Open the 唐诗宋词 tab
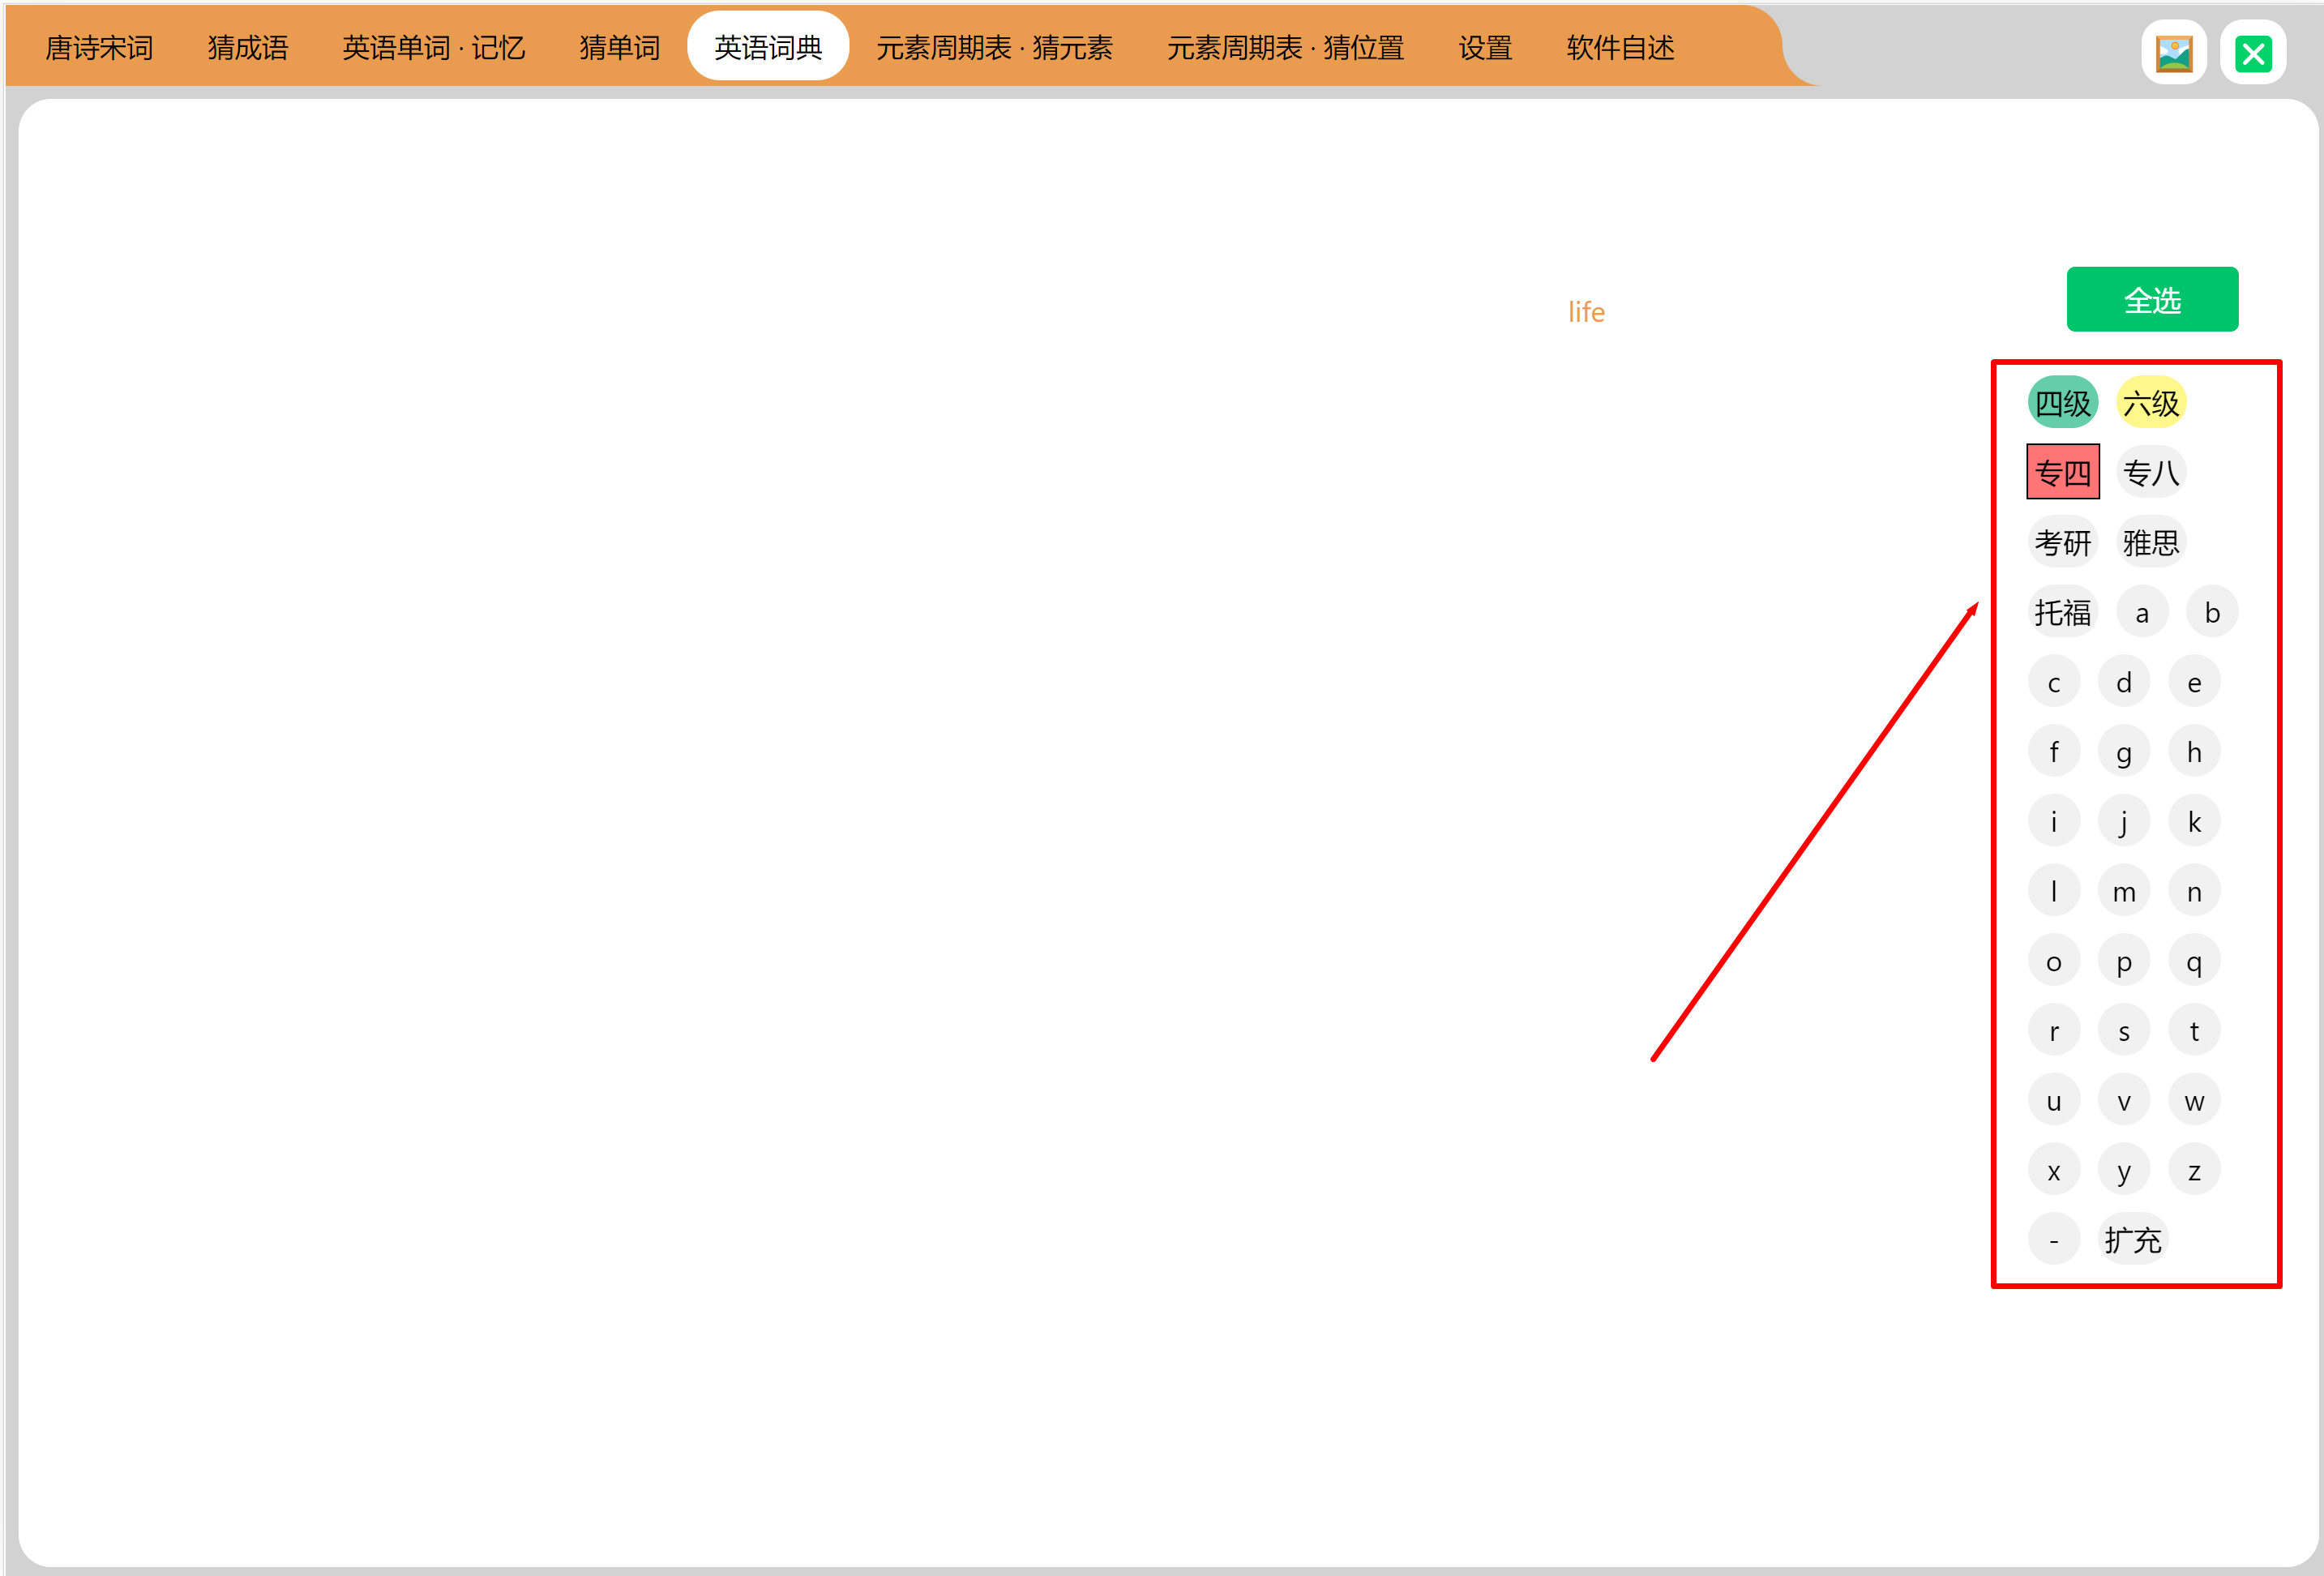Viewport: 2324px width, 1576px height. pos(99,47)
